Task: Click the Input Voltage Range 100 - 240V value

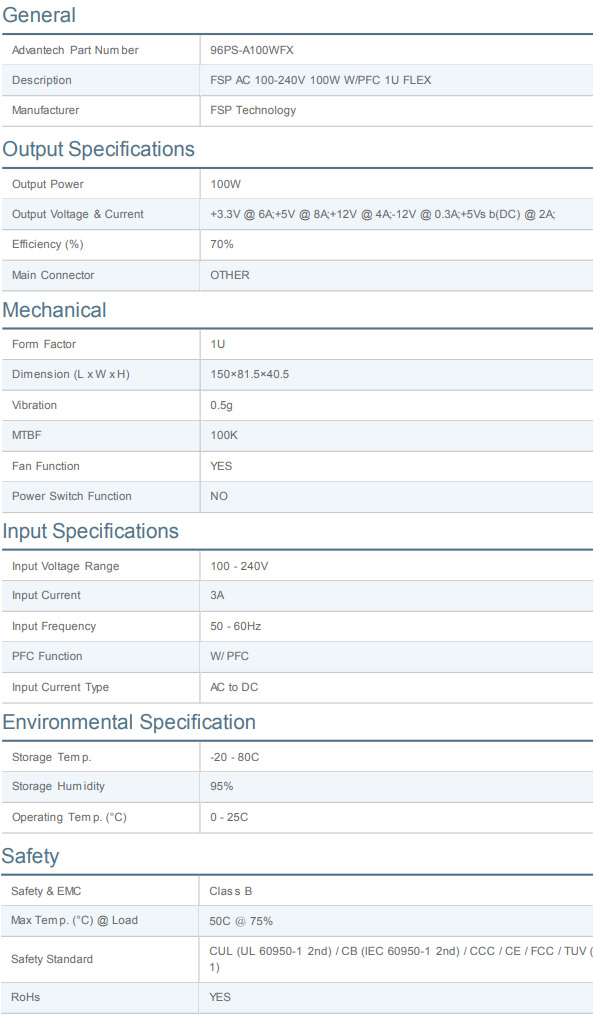Action: coord(239,567)
